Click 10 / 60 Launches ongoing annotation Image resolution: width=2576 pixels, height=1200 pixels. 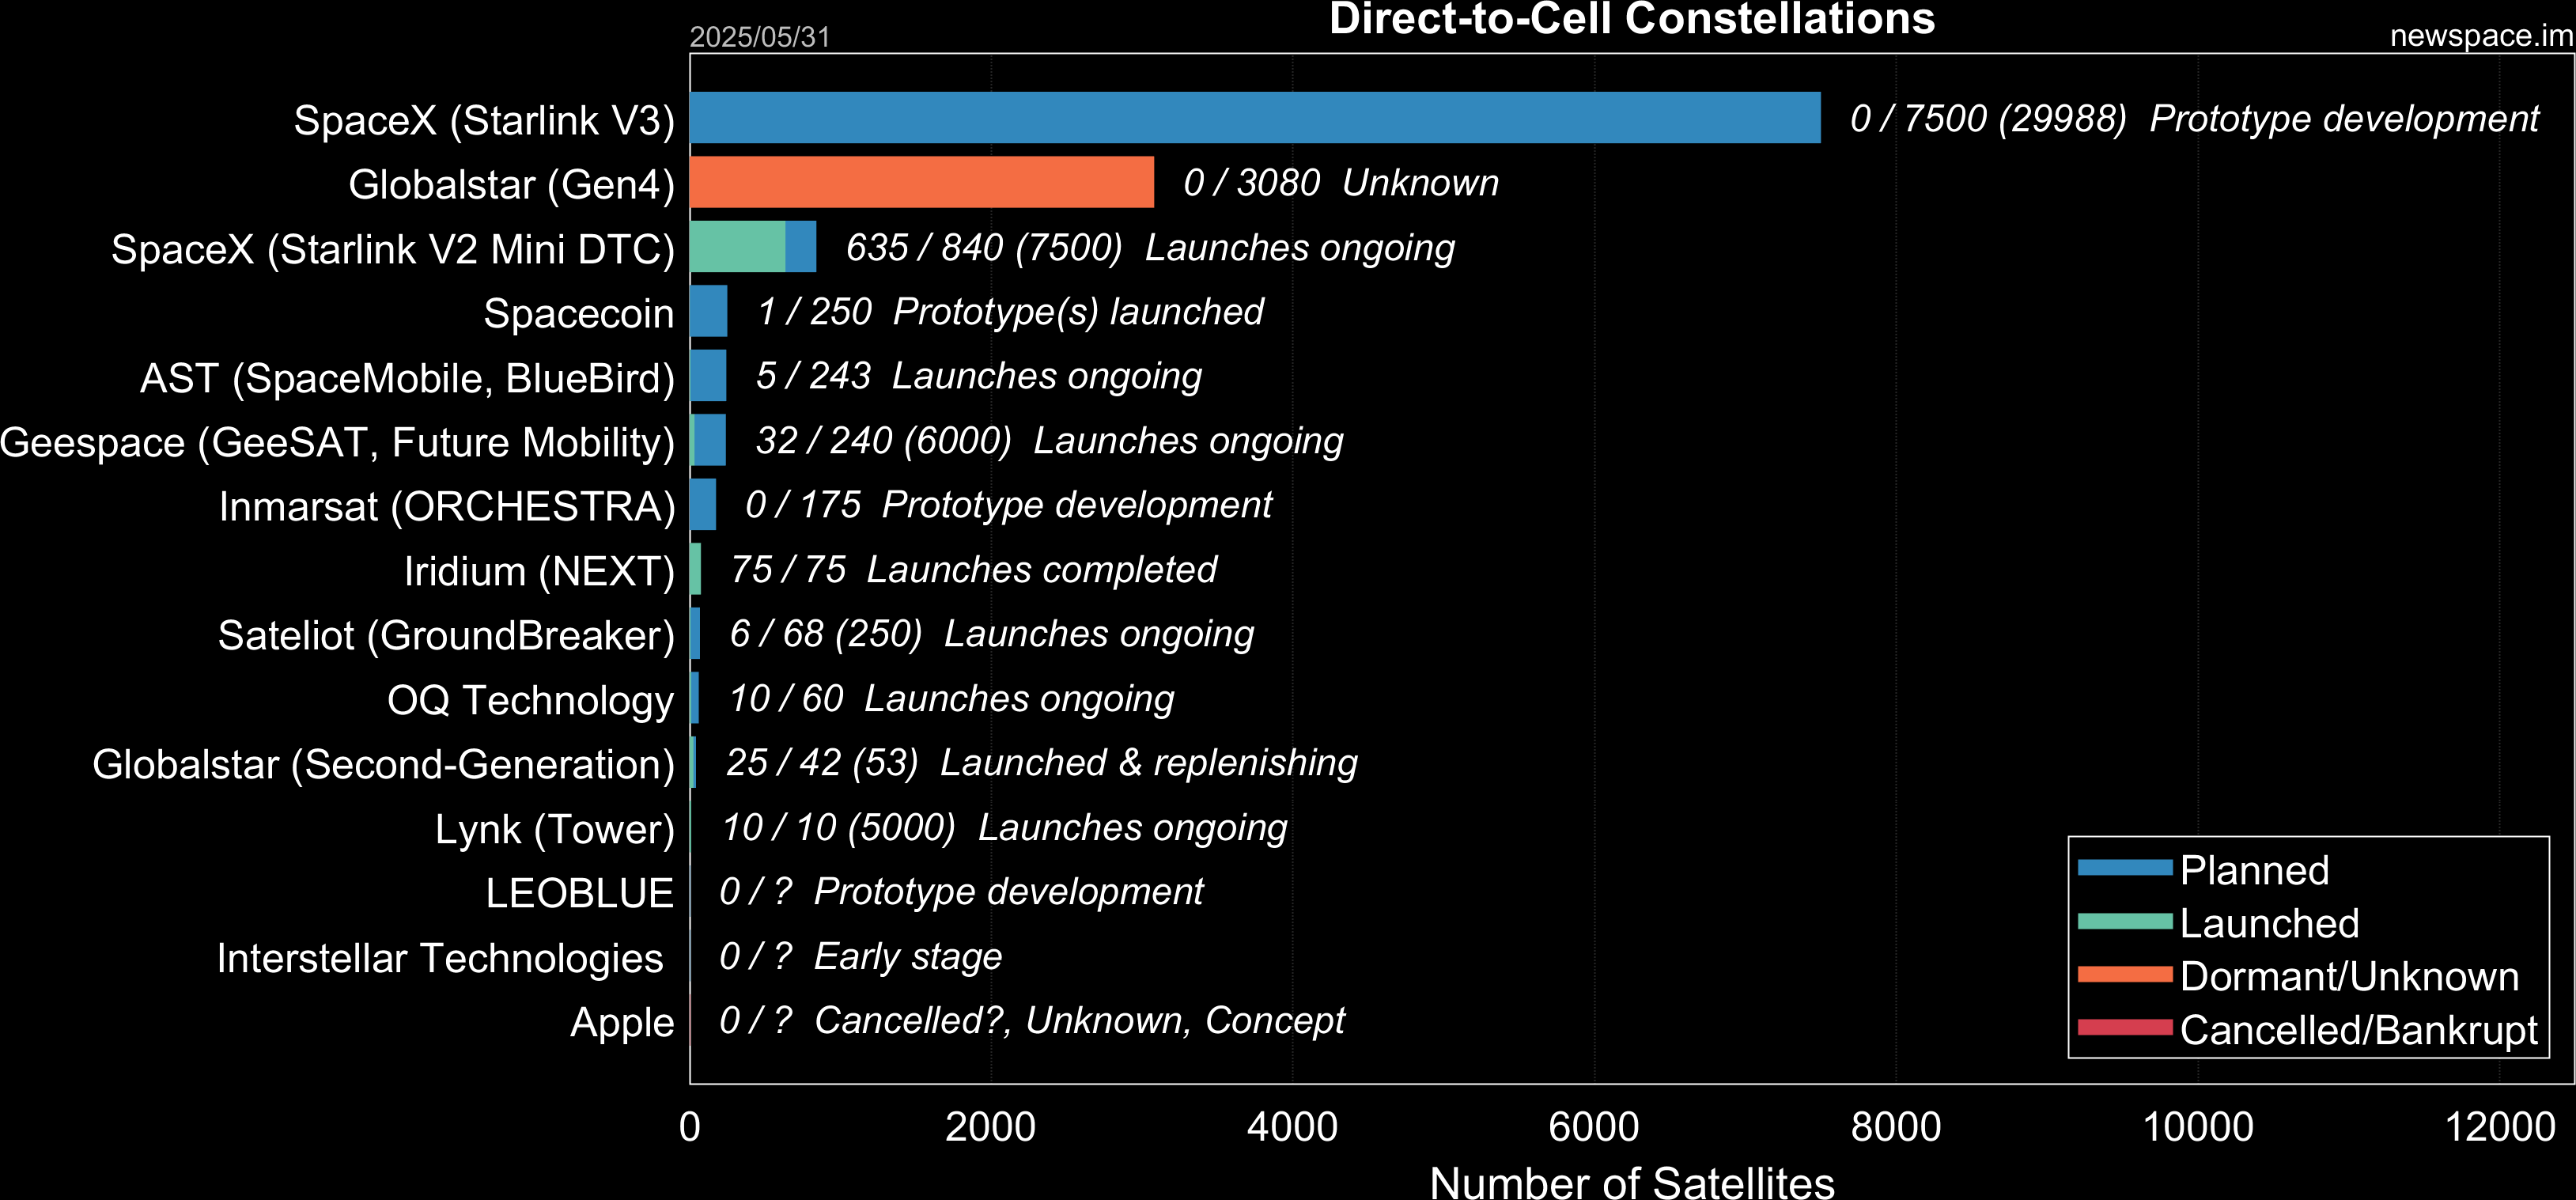pyautogui.click(x=952, y=699)
